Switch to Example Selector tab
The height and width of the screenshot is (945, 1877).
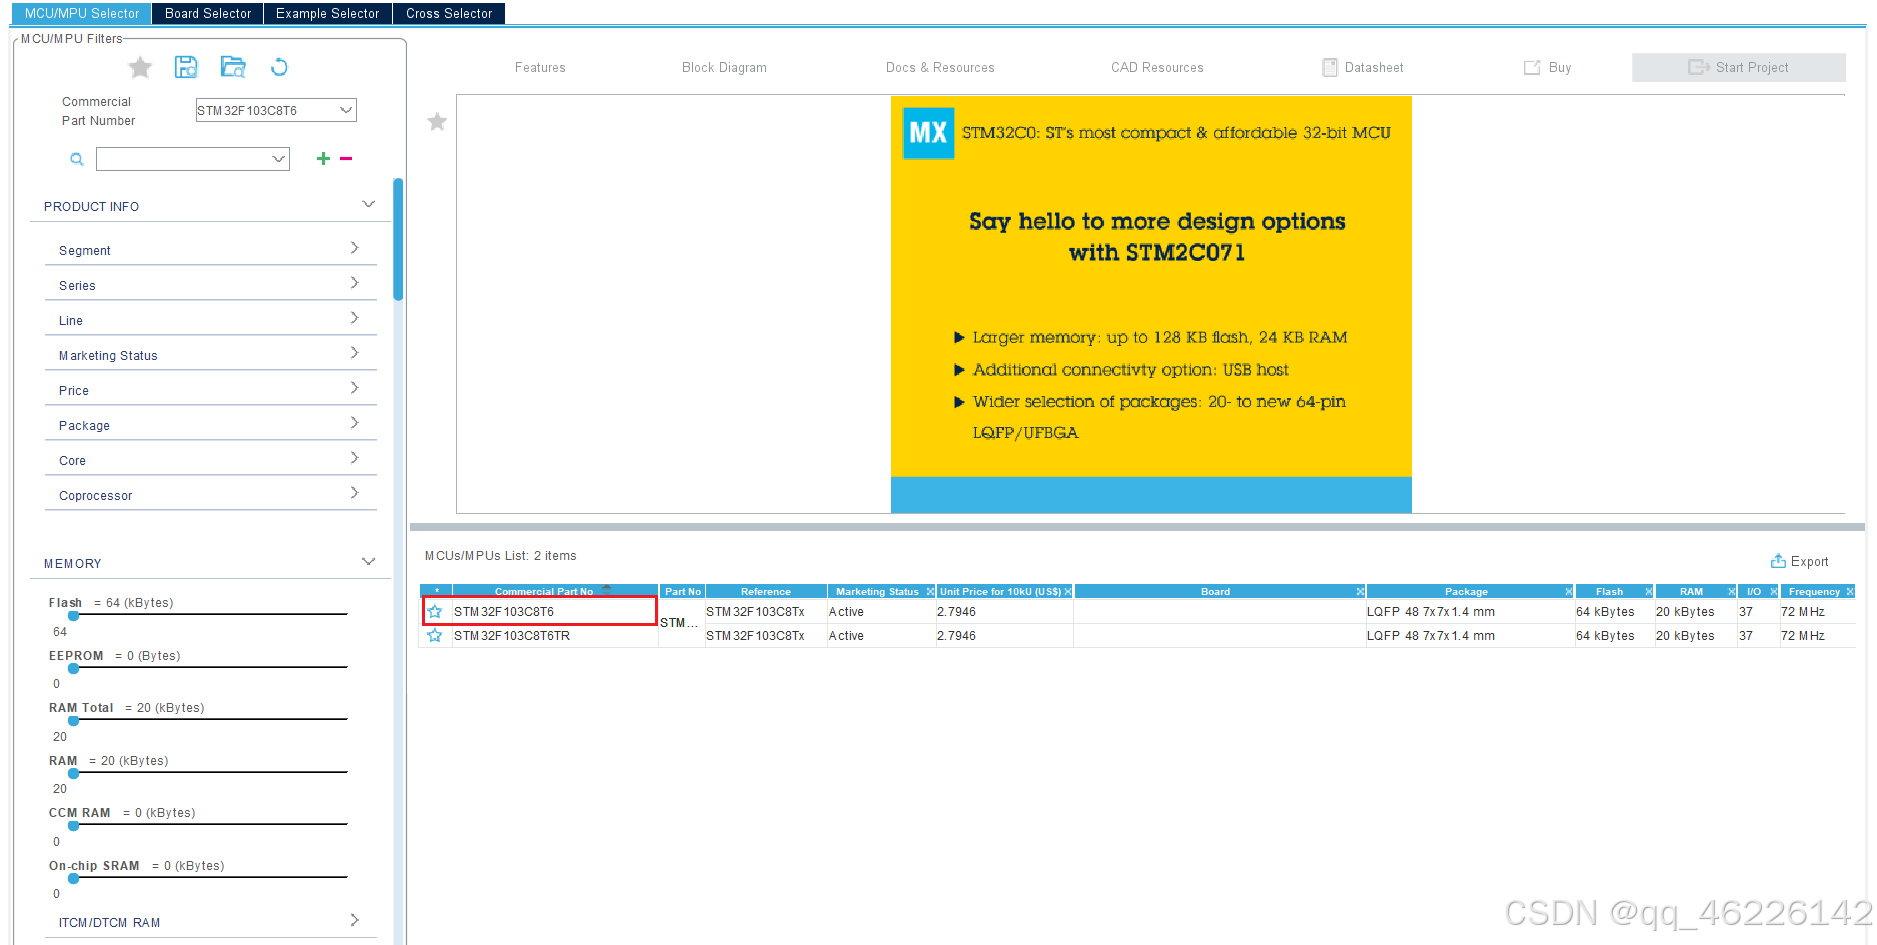(x=328, y=13)
